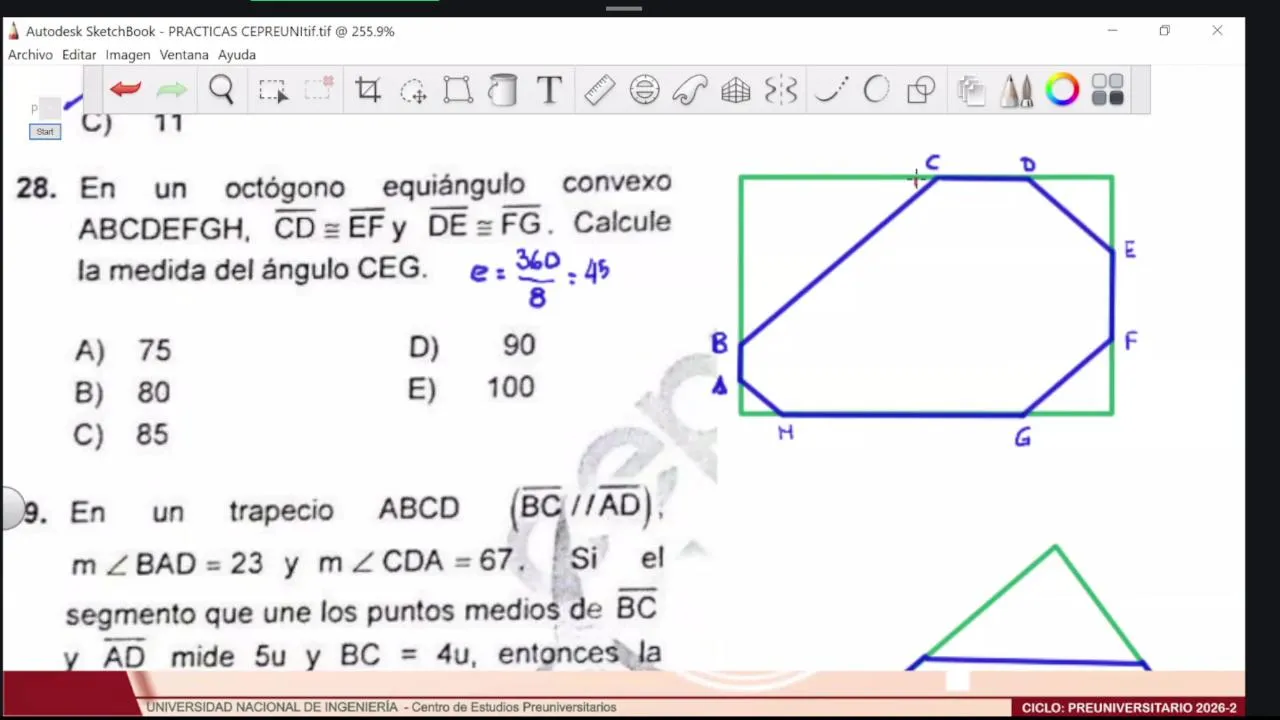Open the Imagen menu
1280x720 pixels.
pyautogui.click(x=128, y=55)
